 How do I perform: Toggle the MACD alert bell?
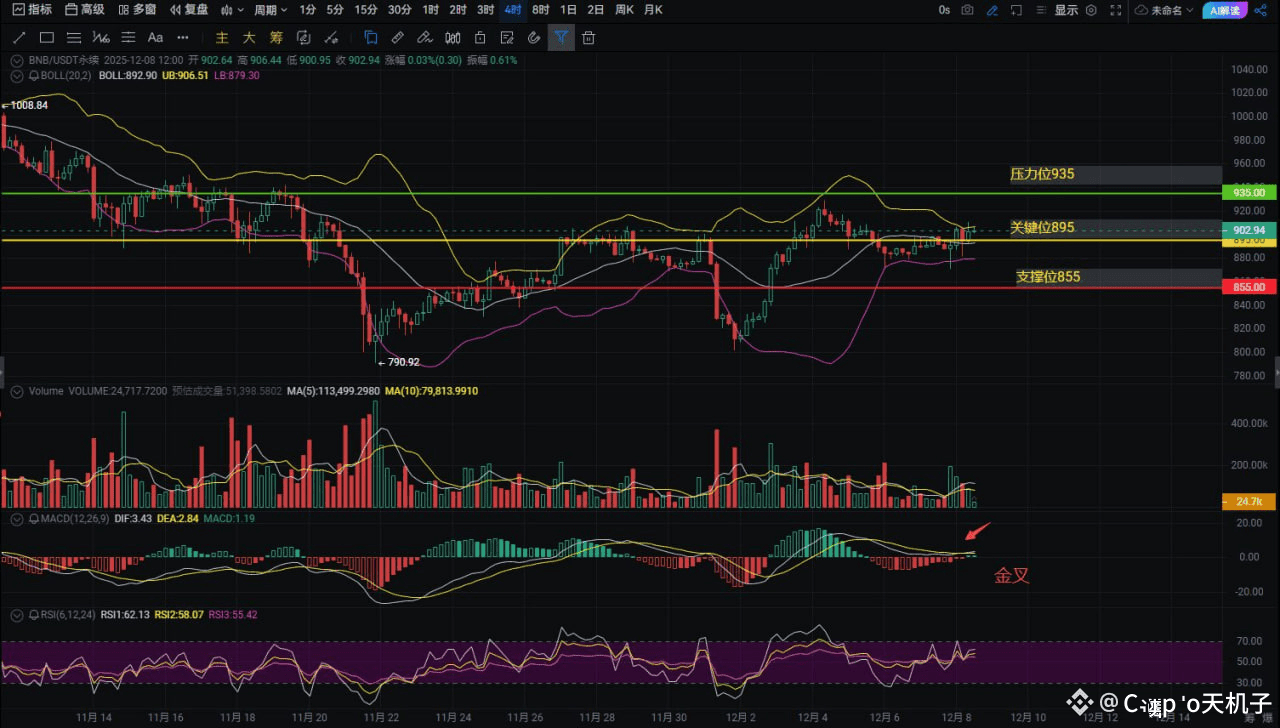pos(34,520)
